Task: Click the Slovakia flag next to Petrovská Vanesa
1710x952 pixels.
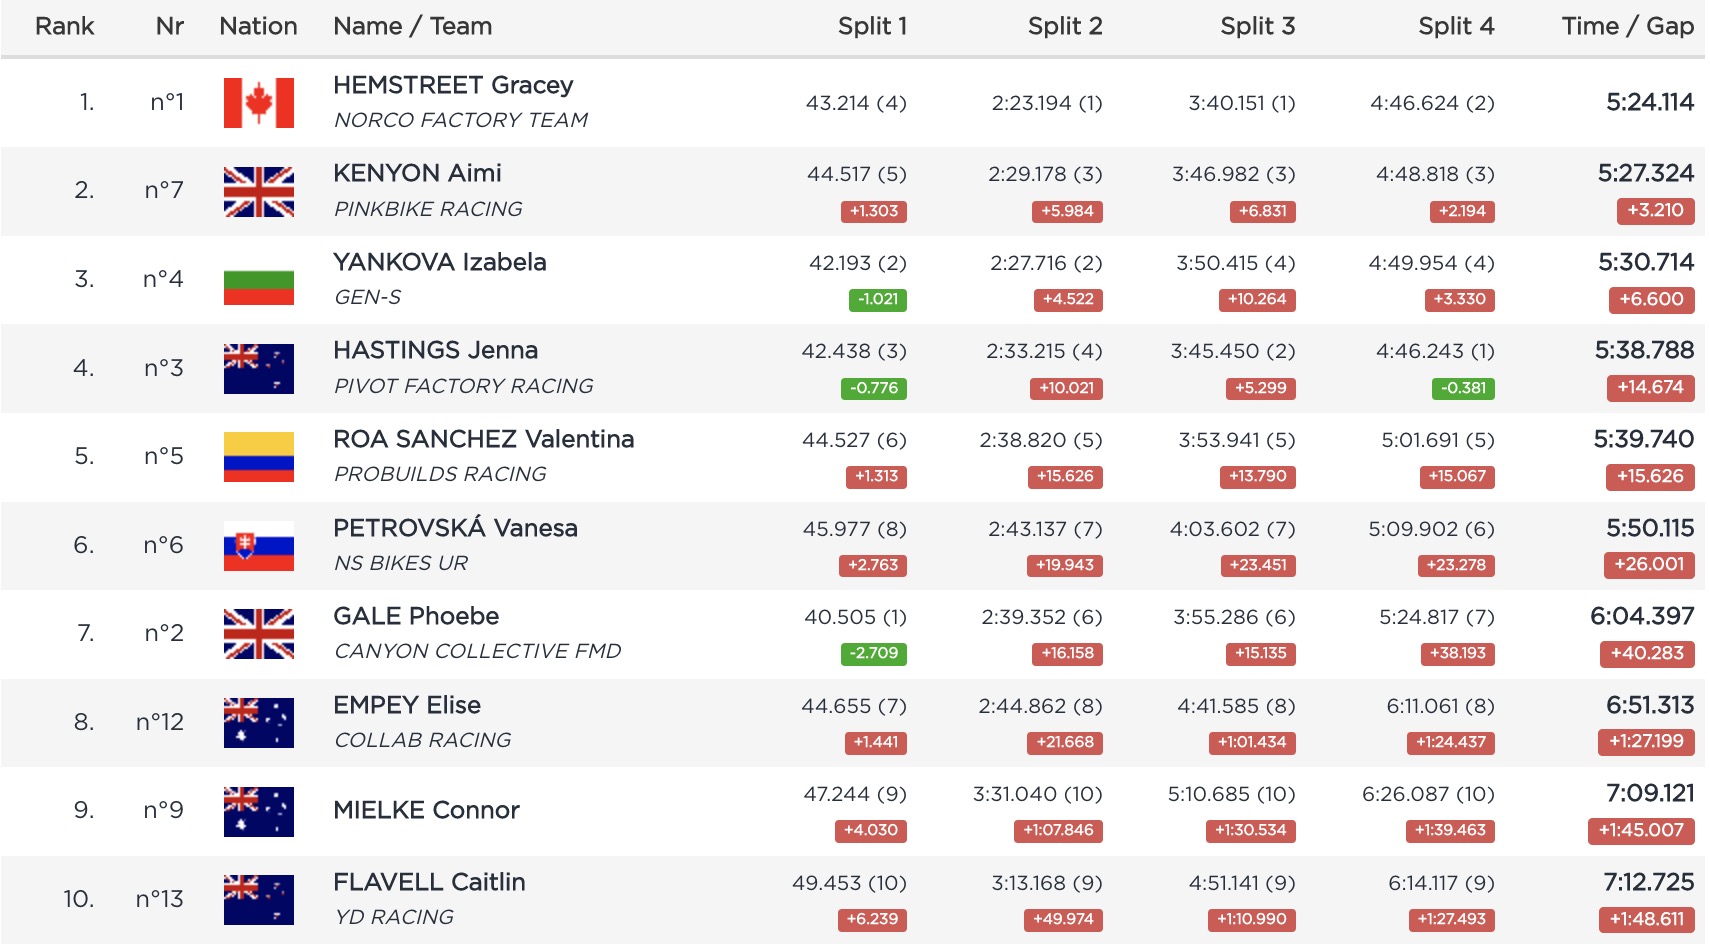Action: 258,546
